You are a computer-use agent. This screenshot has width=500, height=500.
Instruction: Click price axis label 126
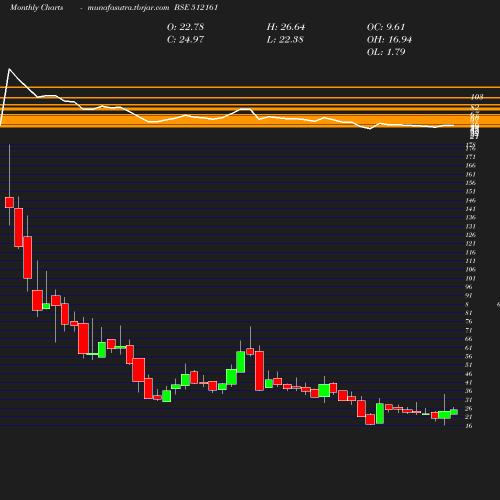click(x=470, y=235)
